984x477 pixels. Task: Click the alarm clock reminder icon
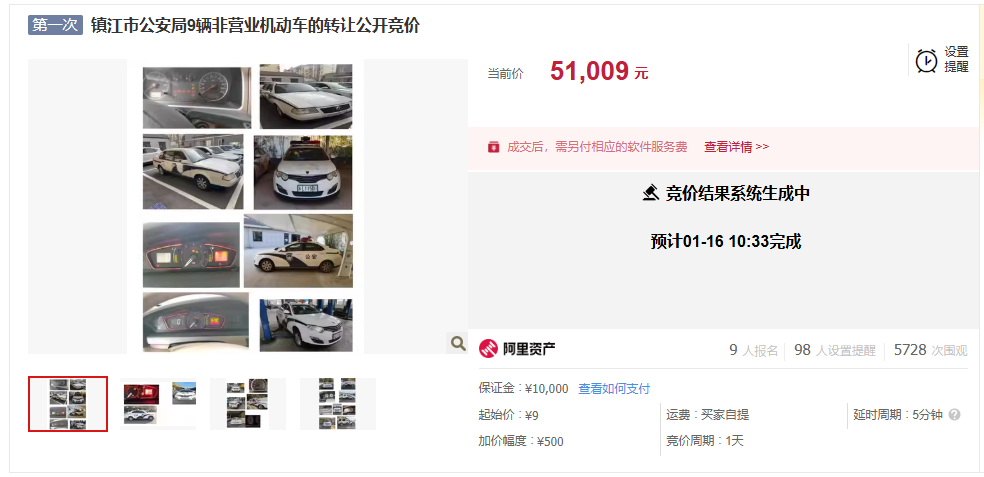click(x=926, y=60)
